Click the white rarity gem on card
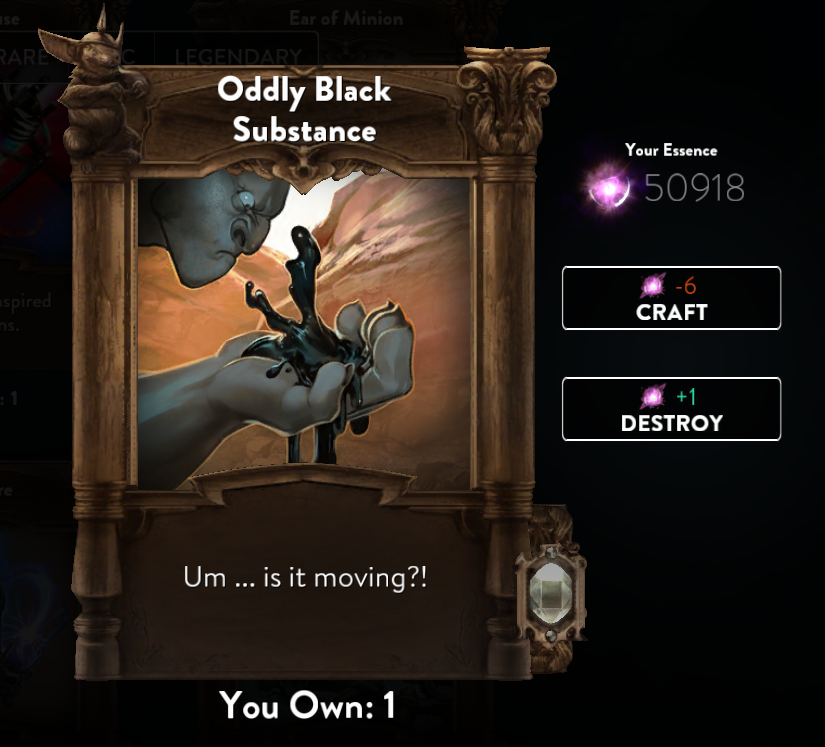The height and width of the screenshot is (747, 825). coord(550,591)
